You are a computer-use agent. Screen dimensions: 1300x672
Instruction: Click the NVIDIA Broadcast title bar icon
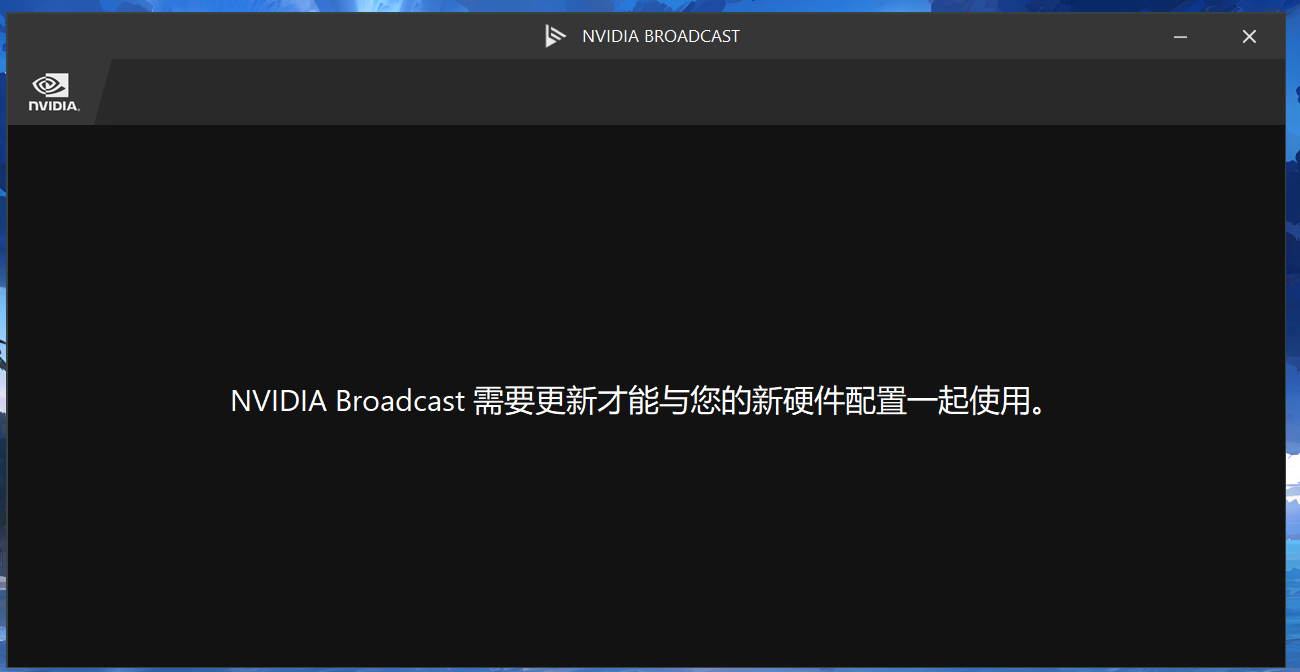[555, 37]
